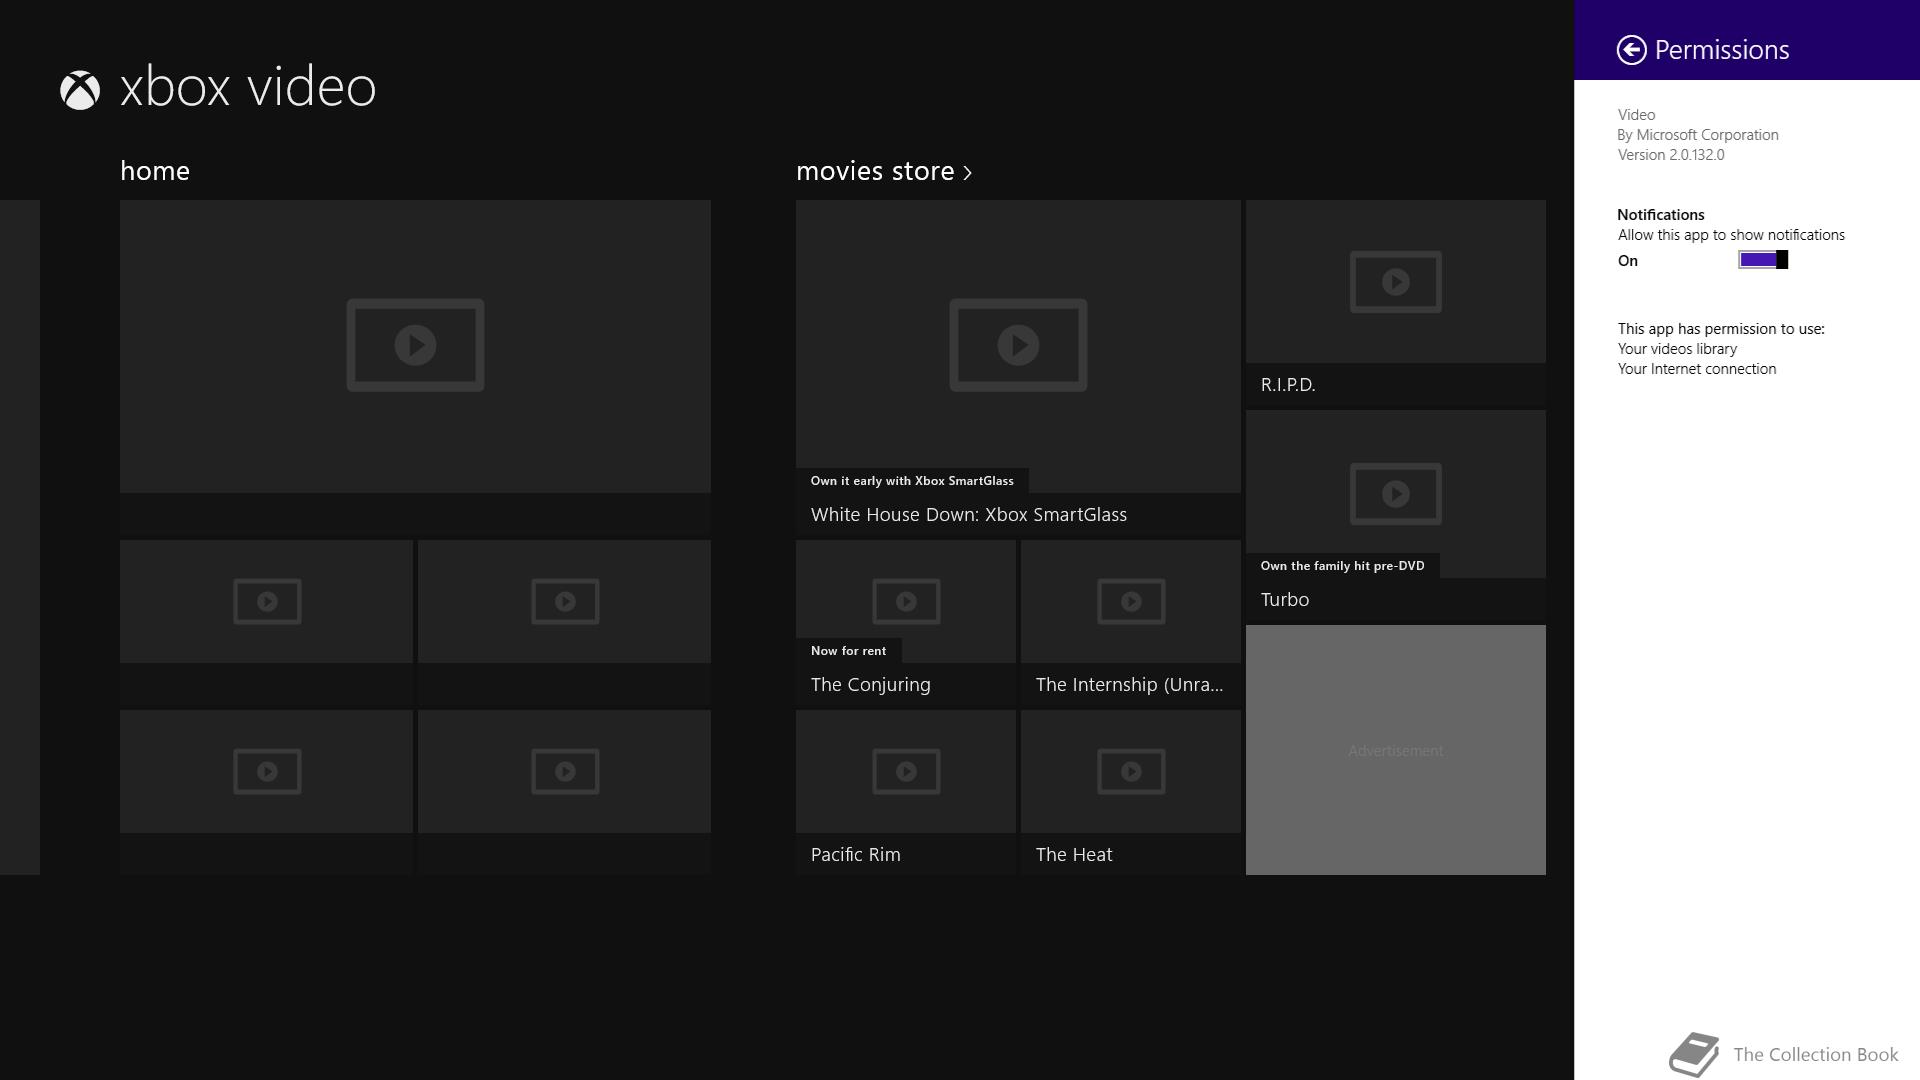Open White House Down: Xbox SmartGlass tile
This screenshot has width=1920, height=1080.
(x=1018, y=368)
